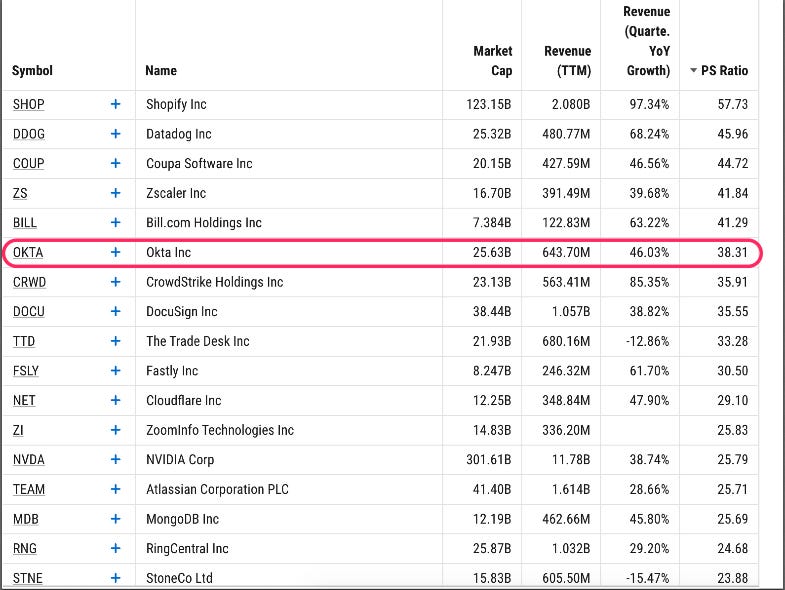The height and width of the screenshot is (590, 785).
Task: Click the plus icon for STNE
Action: (116, 578)
